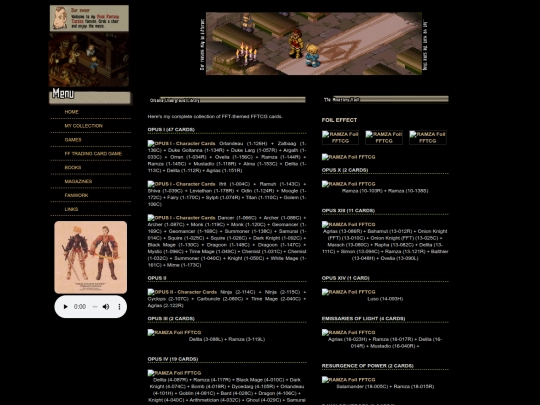Open RAMZA Foil image under OPUS XIII
The image size is (540, 405).
point(349,225)
